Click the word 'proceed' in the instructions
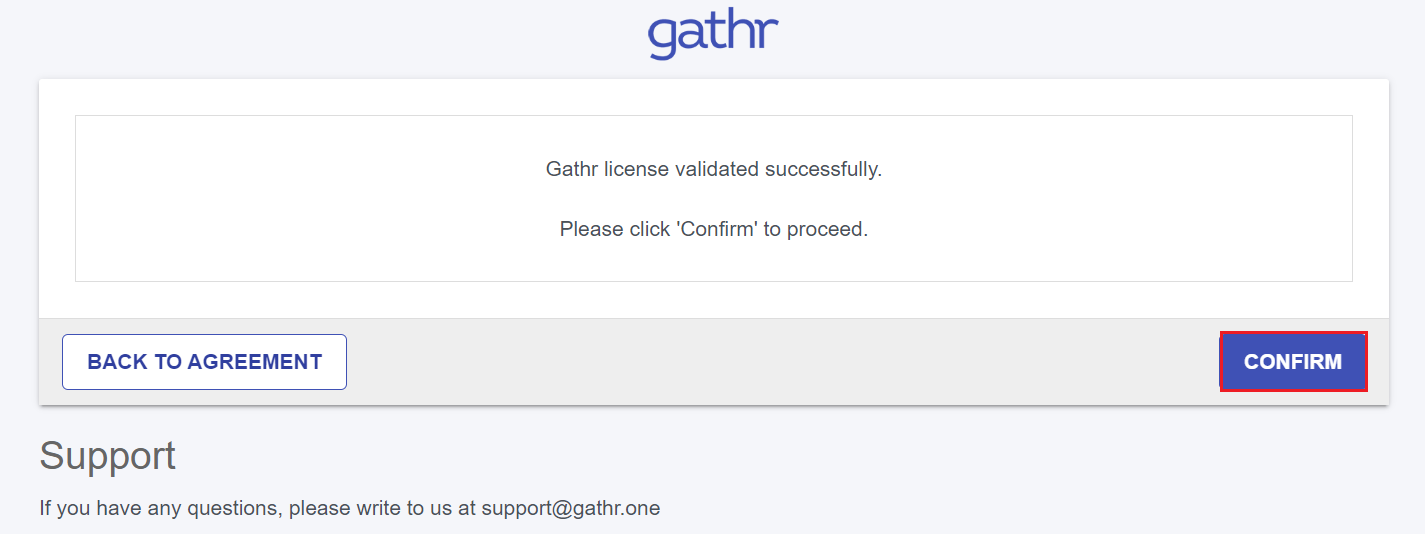The height and width of the screenshot is (534, 1425). click(826, 229)
